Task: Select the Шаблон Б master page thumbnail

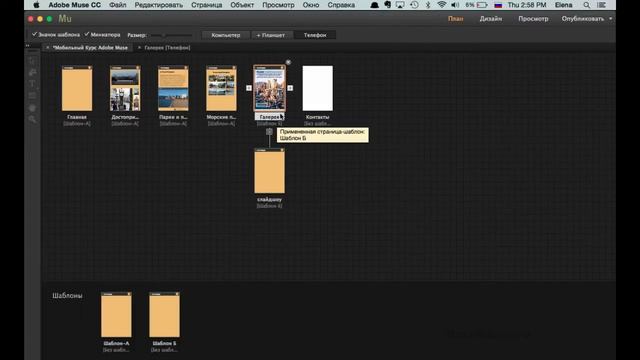Action: coord(164,315)
